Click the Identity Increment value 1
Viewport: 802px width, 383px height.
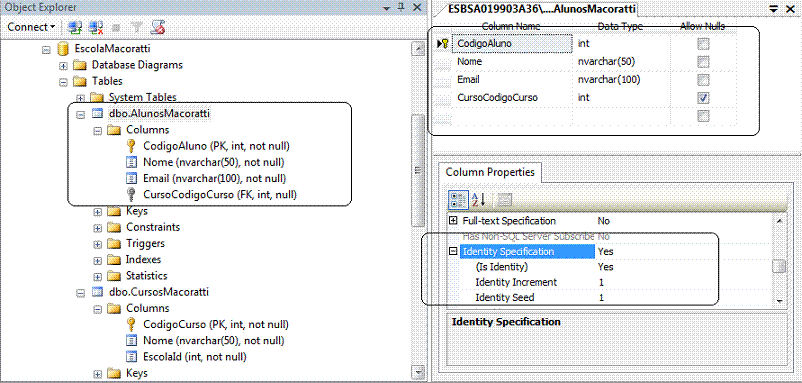pos(602,282)
